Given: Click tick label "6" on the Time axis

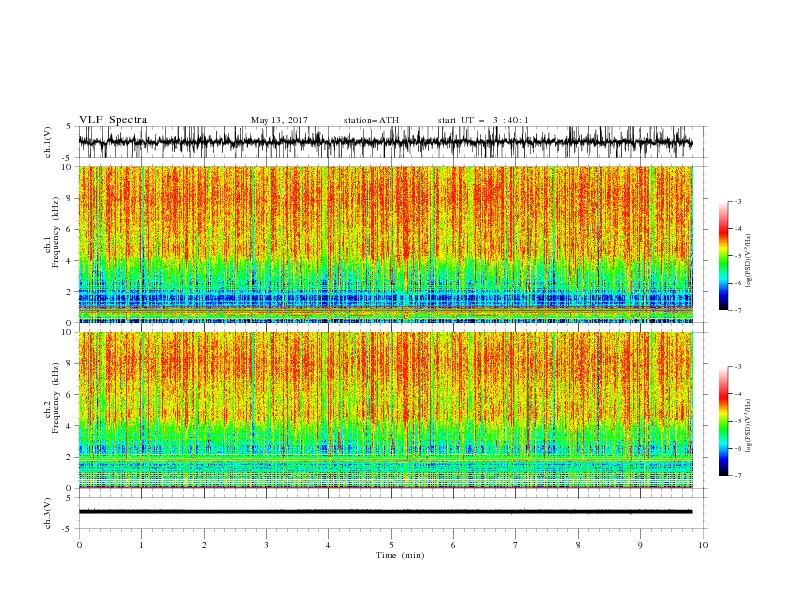Looking at the screenshot, I should coord(453,545).
